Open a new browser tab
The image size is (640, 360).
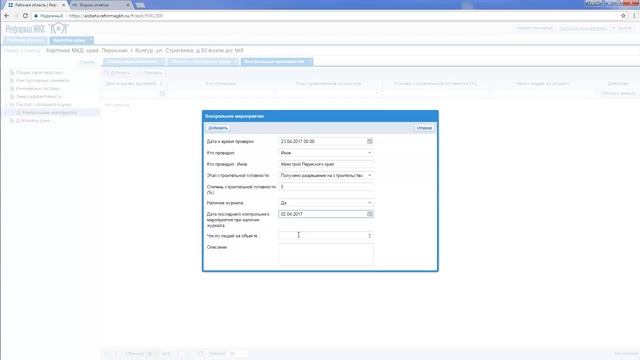tap(140, 5)
